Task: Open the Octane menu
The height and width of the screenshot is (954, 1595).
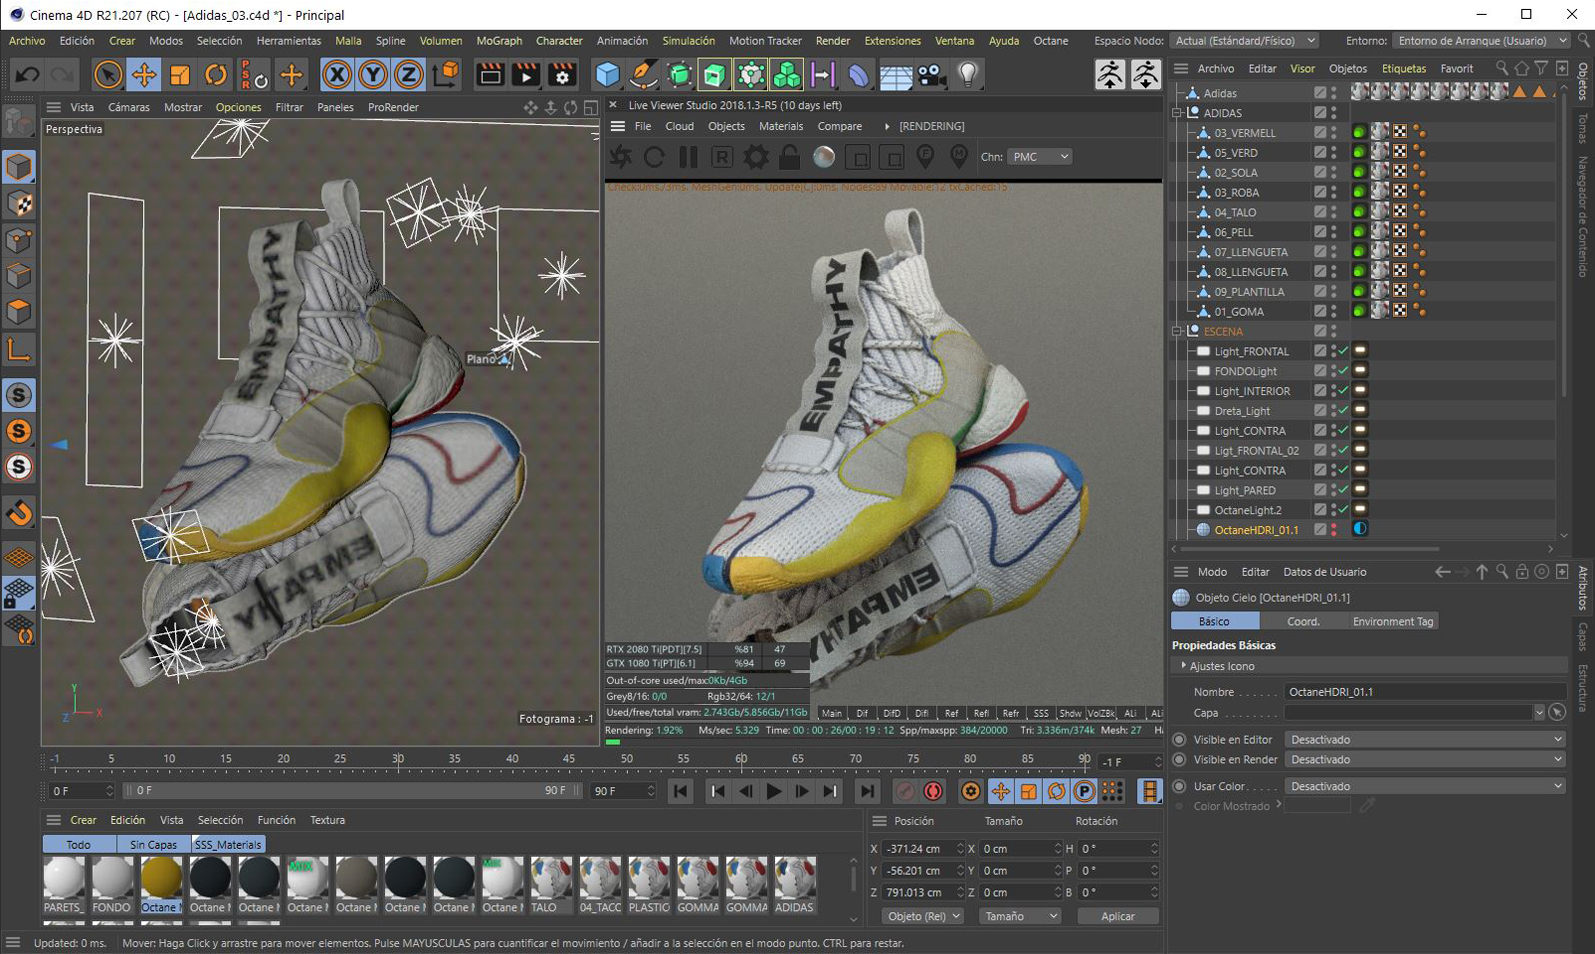Action: (x=1050, y=41)
